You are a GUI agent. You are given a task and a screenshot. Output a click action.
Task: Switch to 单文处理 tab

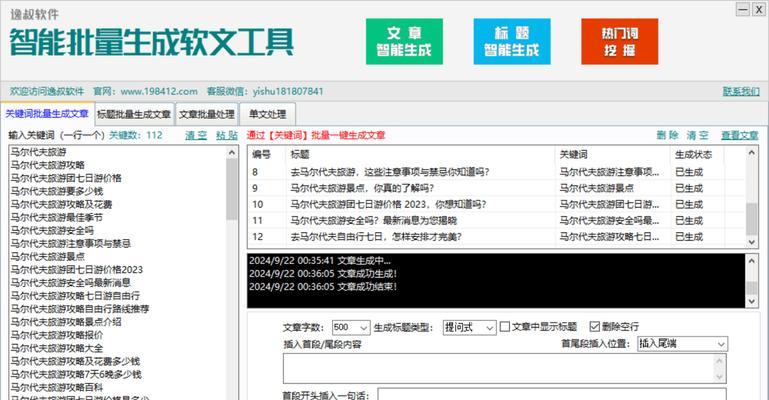tap(267, 114)
